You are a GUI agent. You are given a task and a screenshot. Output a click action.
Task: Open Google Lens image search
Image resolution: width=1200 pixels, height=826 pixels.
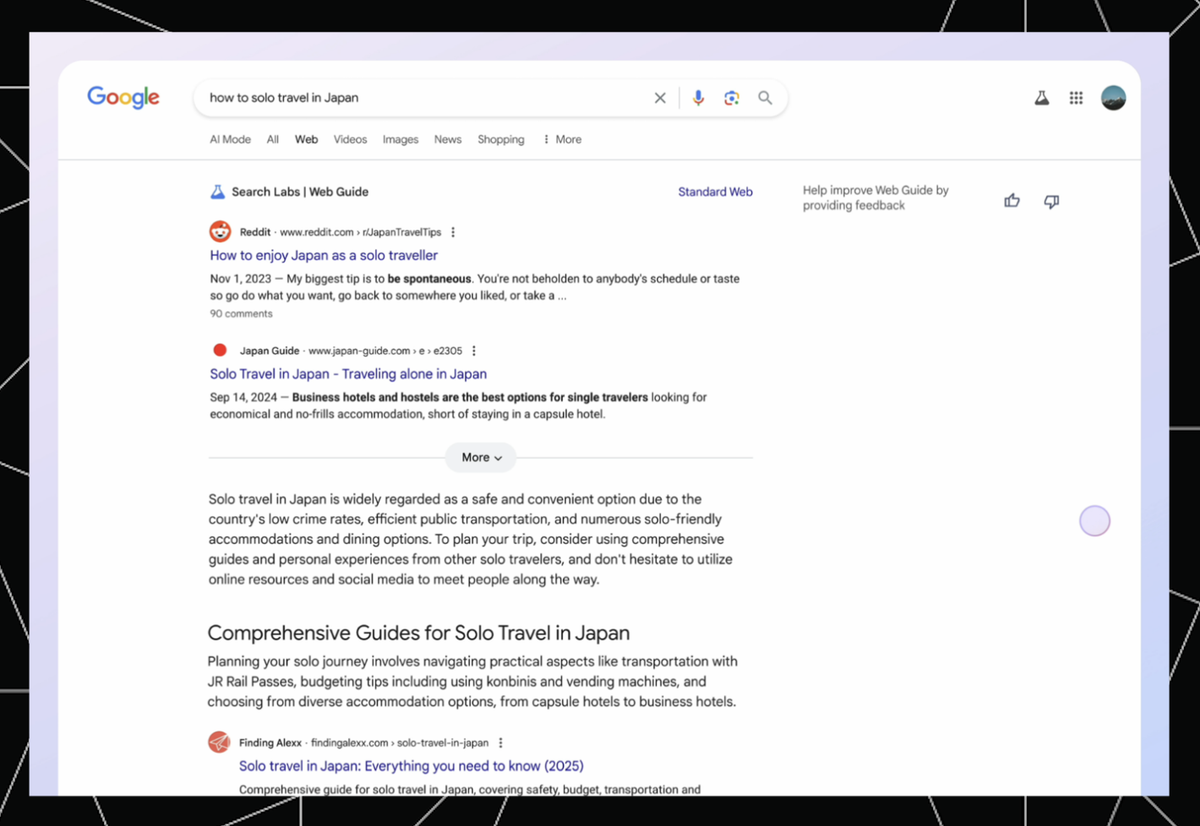tap(732, 98)
